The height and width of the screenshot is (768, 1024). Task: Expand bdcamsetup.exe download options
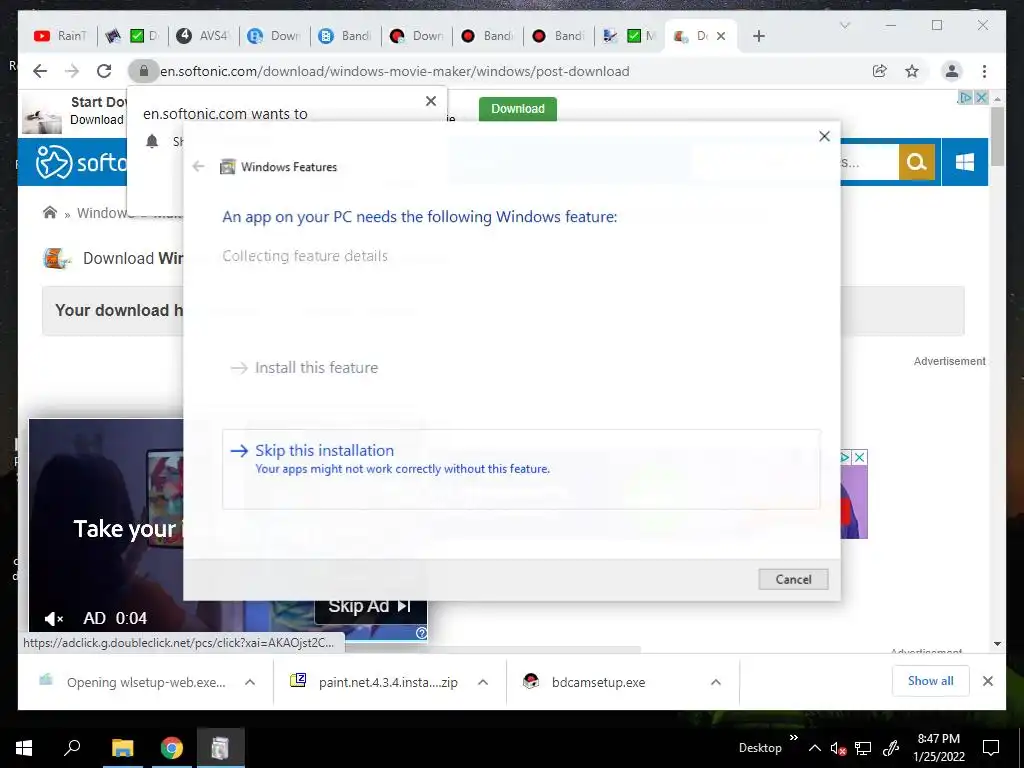pyautogui.click(x=716, y=682)
